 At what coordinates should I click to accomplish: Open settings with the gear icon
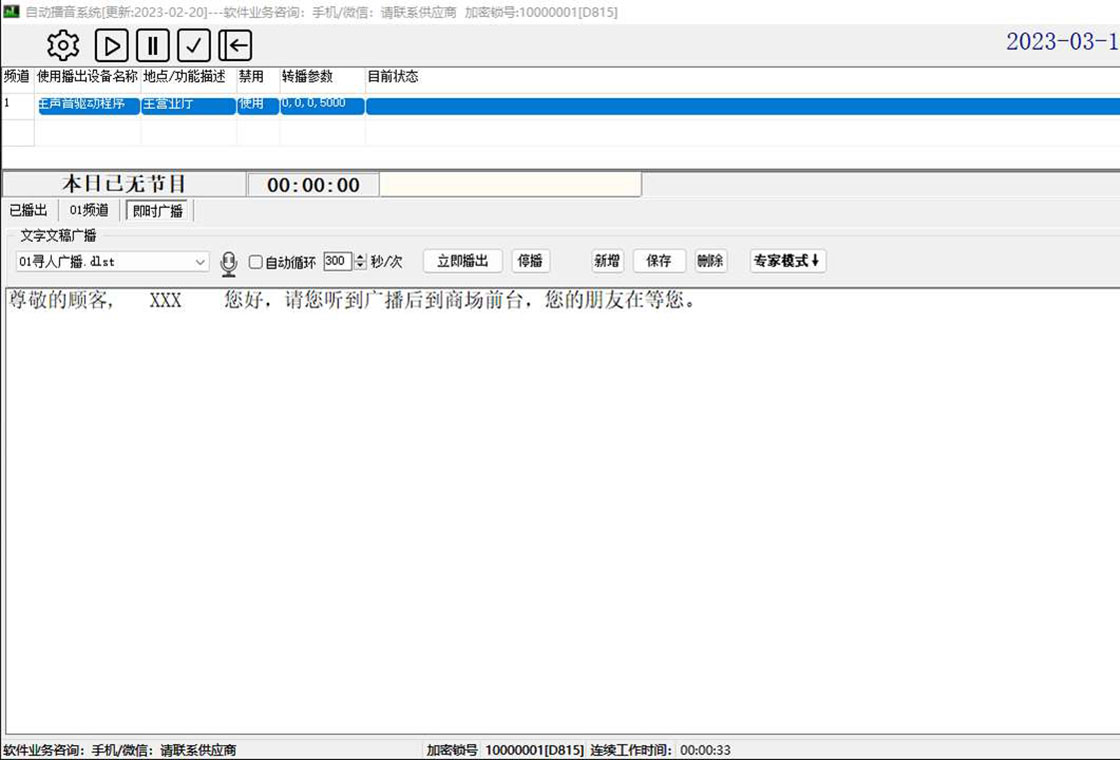click(x=63, y=46)
